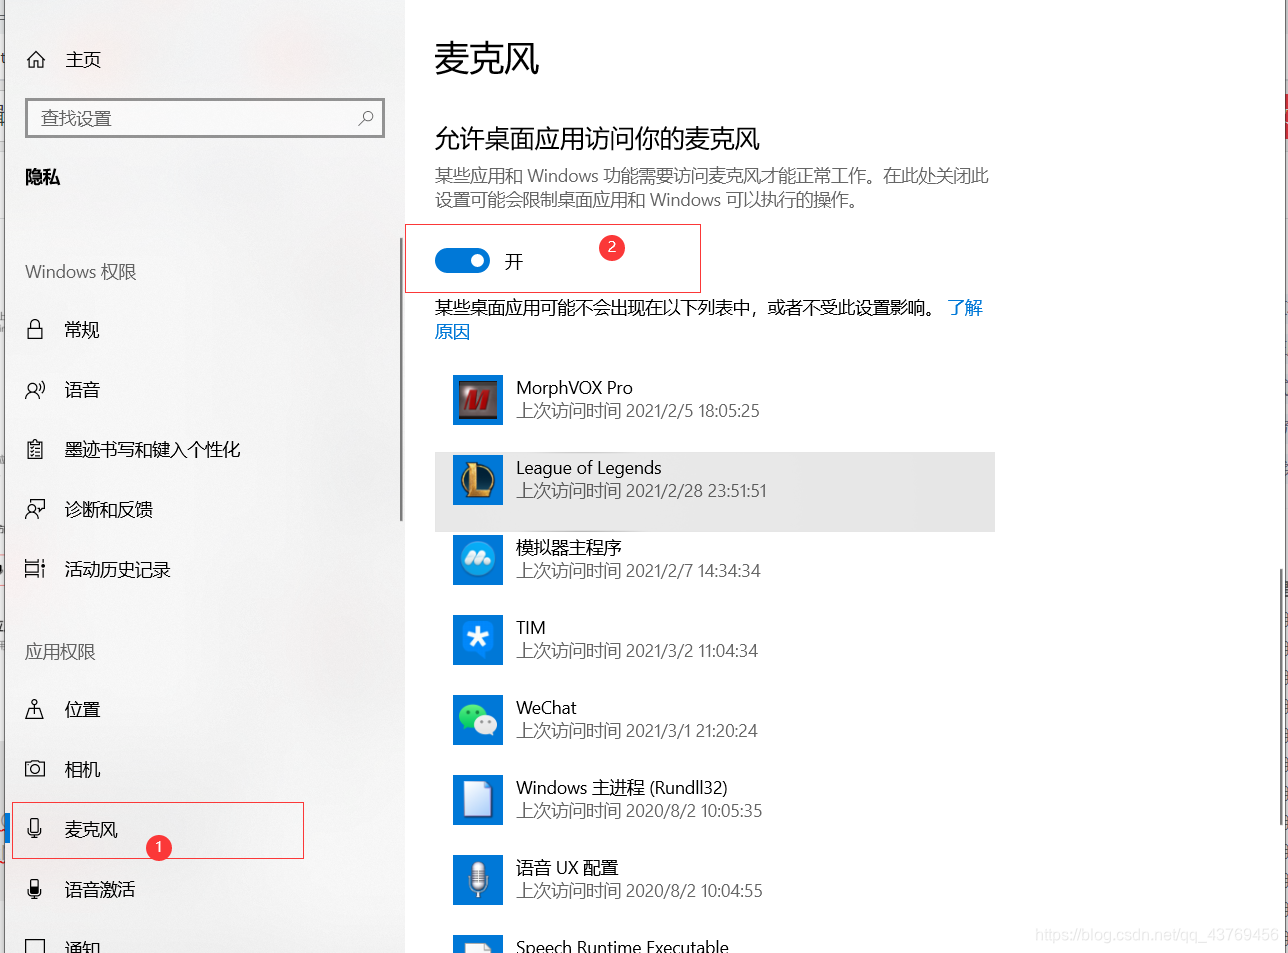The height and width of the screenshot is (953, 1288).
Task: Click the clipboard icon beside 墨迹书写和键入个性化
Action: coord(35,449)
